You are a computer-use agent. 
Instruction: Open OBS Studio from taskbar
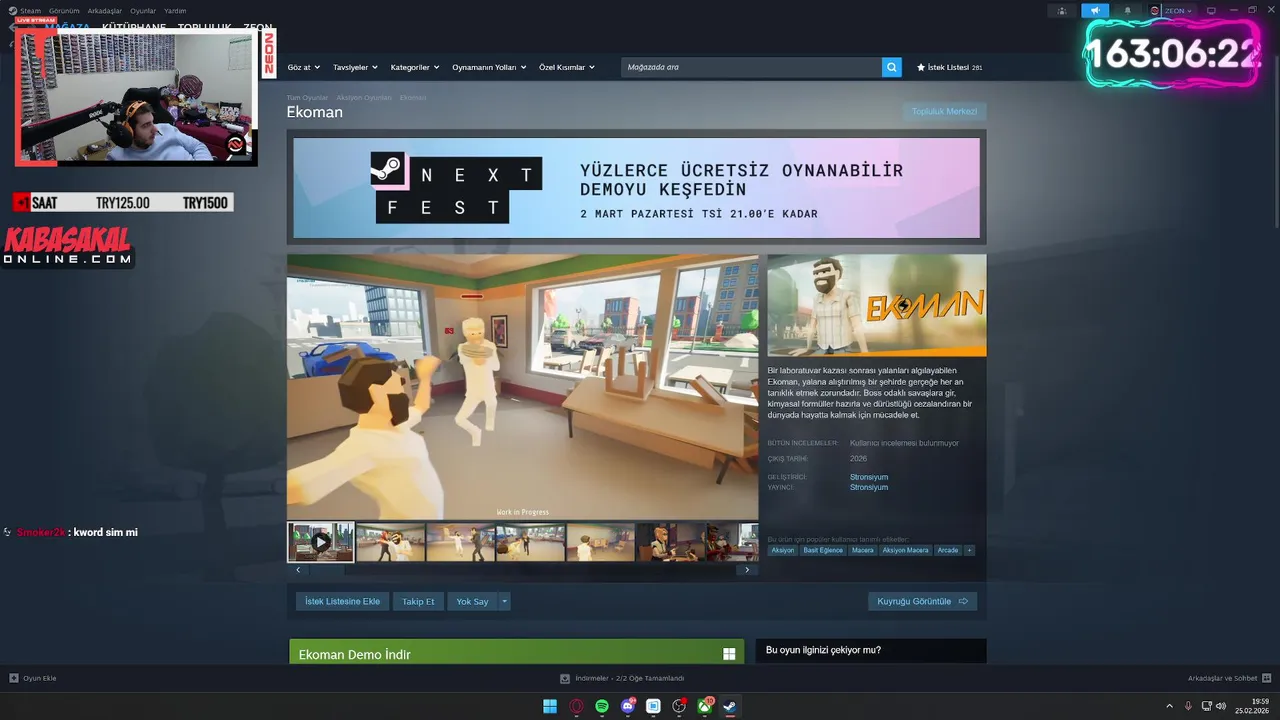coord(679,706)
